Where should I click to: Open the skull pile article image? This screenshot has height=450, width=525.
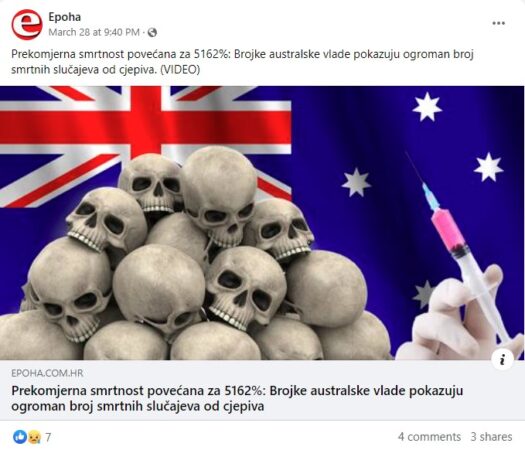tap(262, 223)
